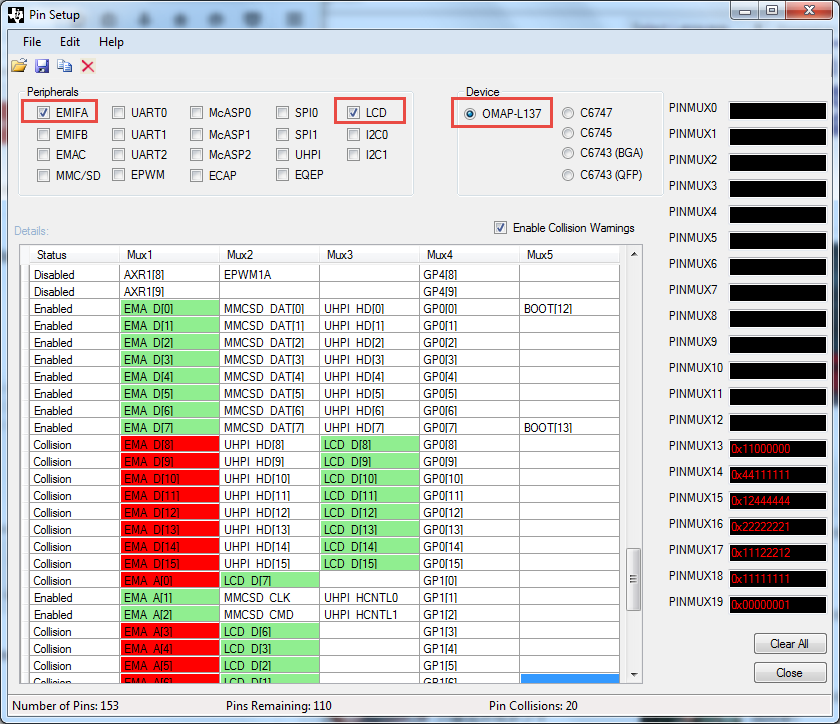Click the PINMUX13 value 0x11000000
The width and height of the screenshot is (840, 724).
pos(778,449)
